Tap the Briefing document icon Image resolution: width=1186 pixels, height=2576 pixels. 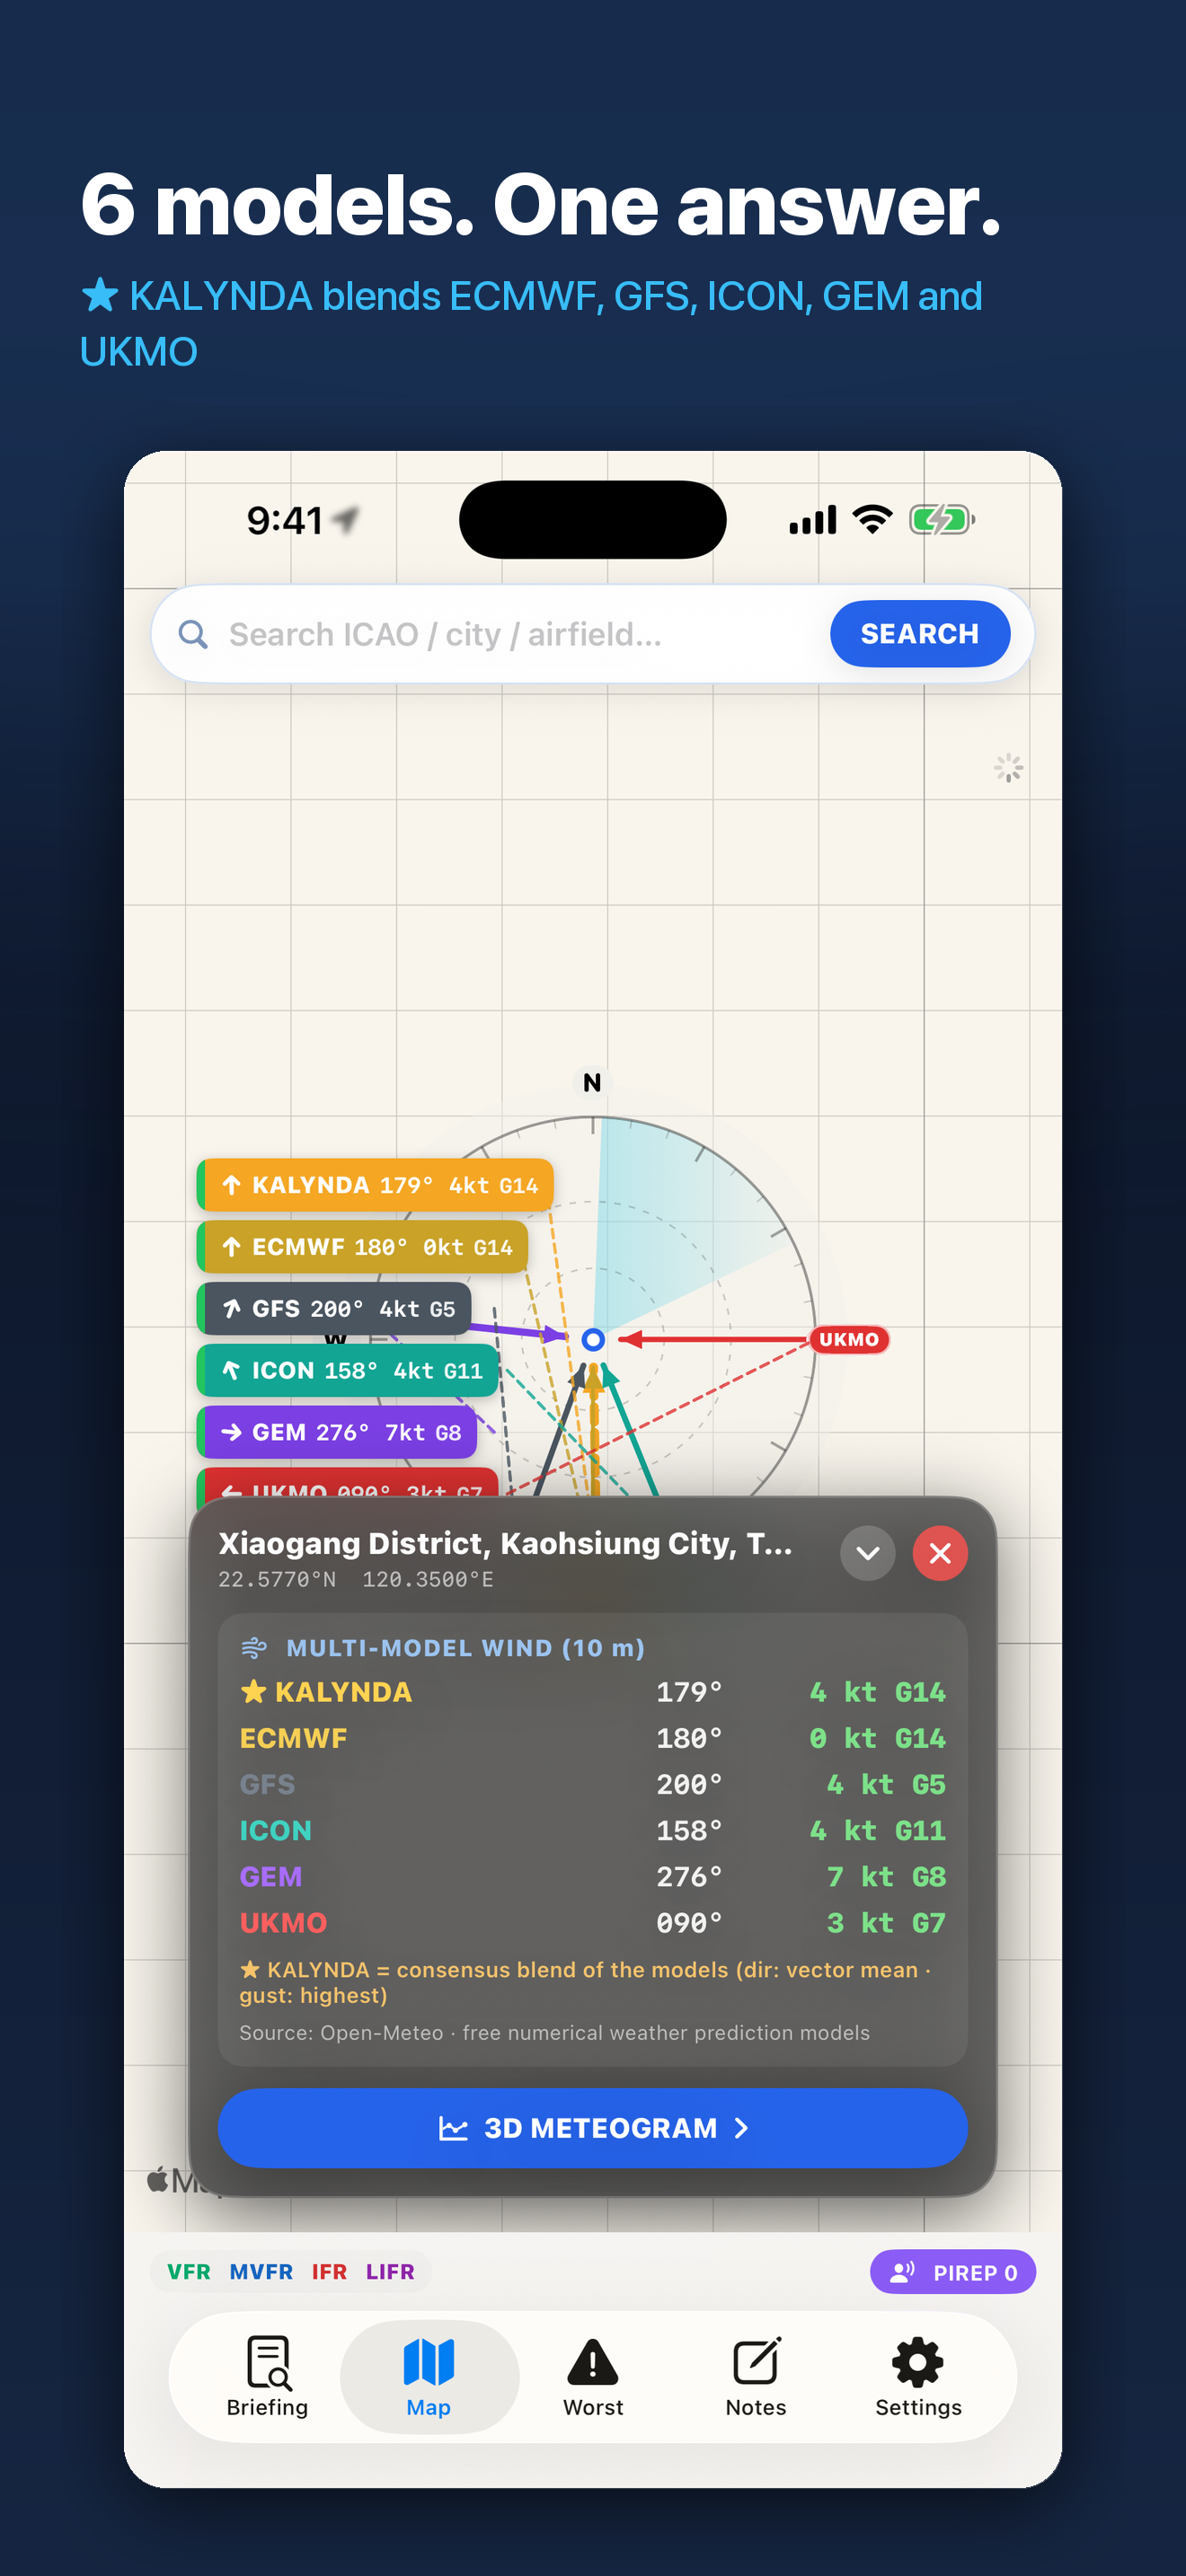(268, 2362)
